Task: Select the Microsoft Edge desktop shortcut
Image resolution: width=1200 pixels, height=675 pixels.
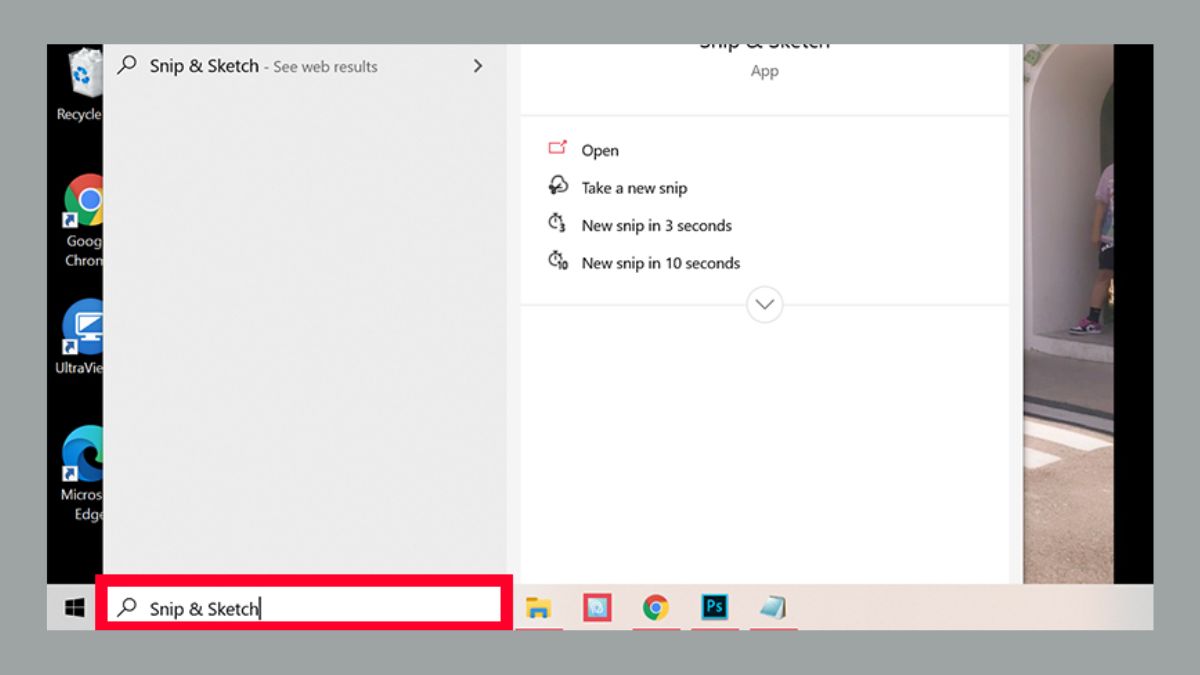Action: (82, 473)
